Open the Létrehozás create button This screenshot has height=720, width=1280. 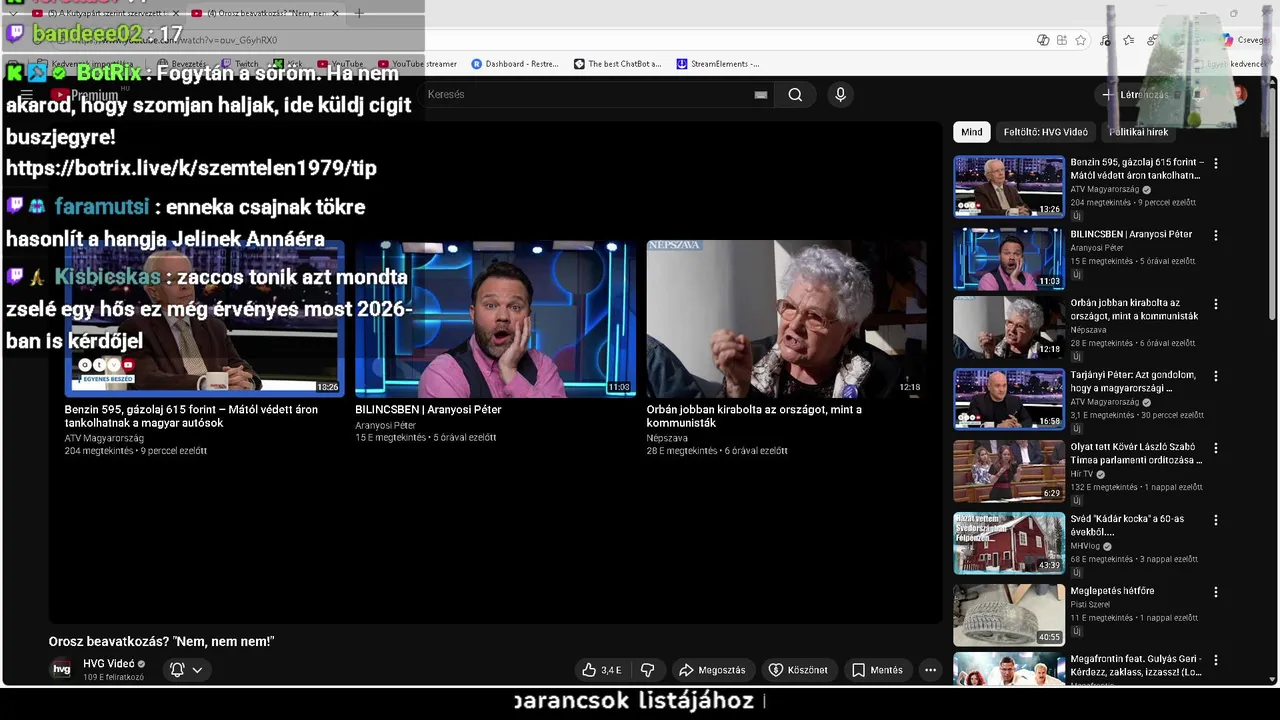click(x=1135, y=95)
